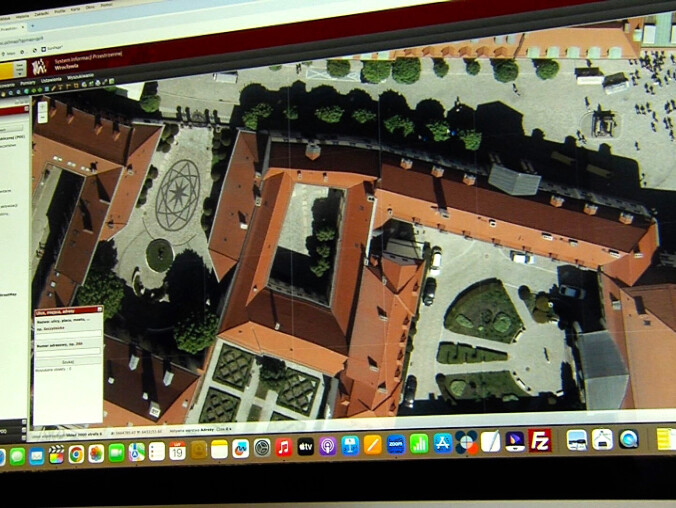Viewport: 676px width, 508px height.
Task: Open System Settings gear in Dock
Action: coord(262,448)
